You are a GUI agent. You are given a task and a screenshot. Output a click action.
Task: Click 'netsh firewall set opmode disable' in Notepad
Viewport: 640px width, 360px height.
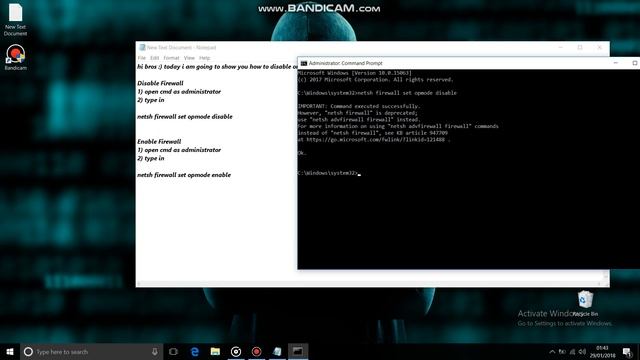tap(185, 117)
